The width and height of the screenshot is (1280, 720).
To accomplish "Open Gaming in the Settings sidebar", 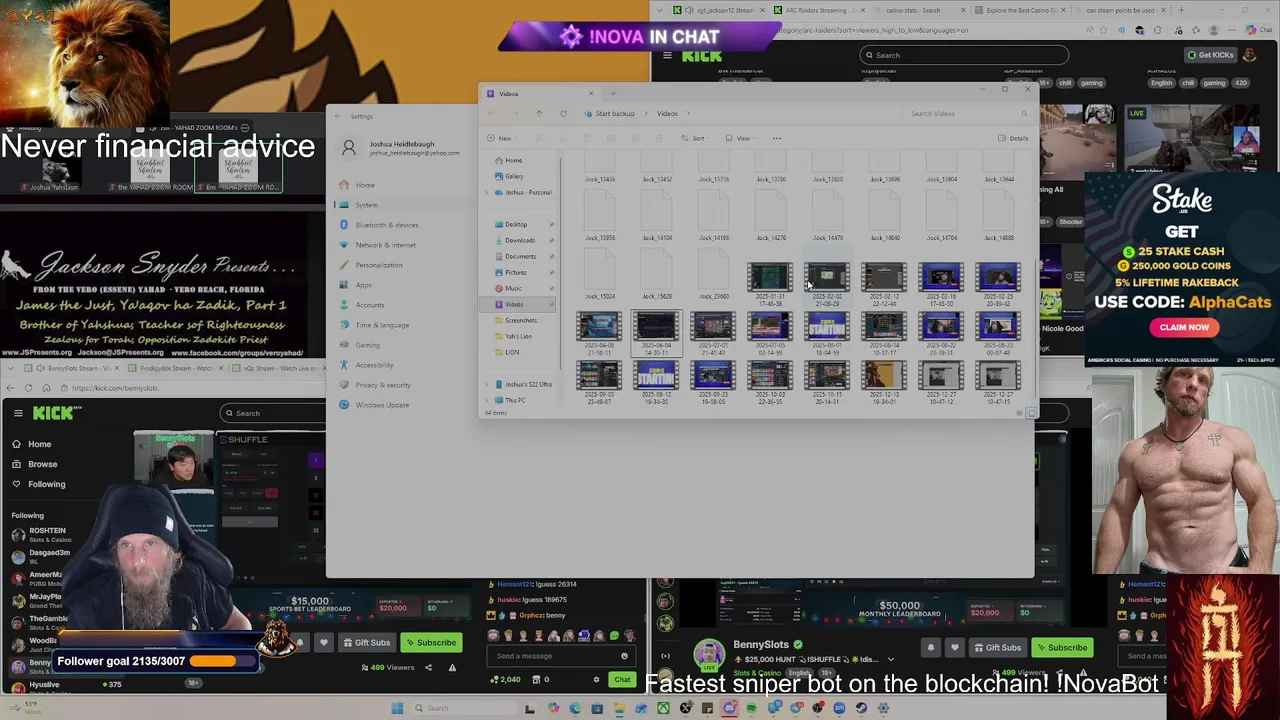I will click(x=367, y=345).
